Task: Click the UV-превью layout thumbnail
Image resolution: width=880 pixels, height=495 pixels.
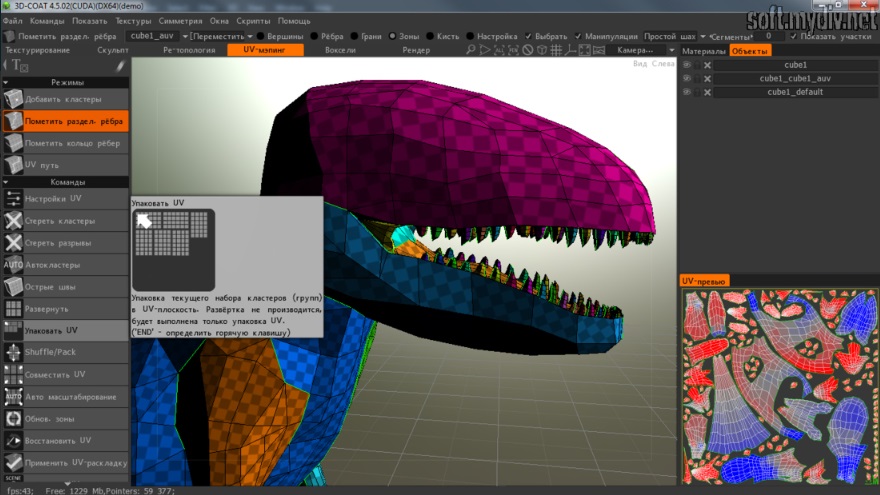Action: [x=778, y=386]
